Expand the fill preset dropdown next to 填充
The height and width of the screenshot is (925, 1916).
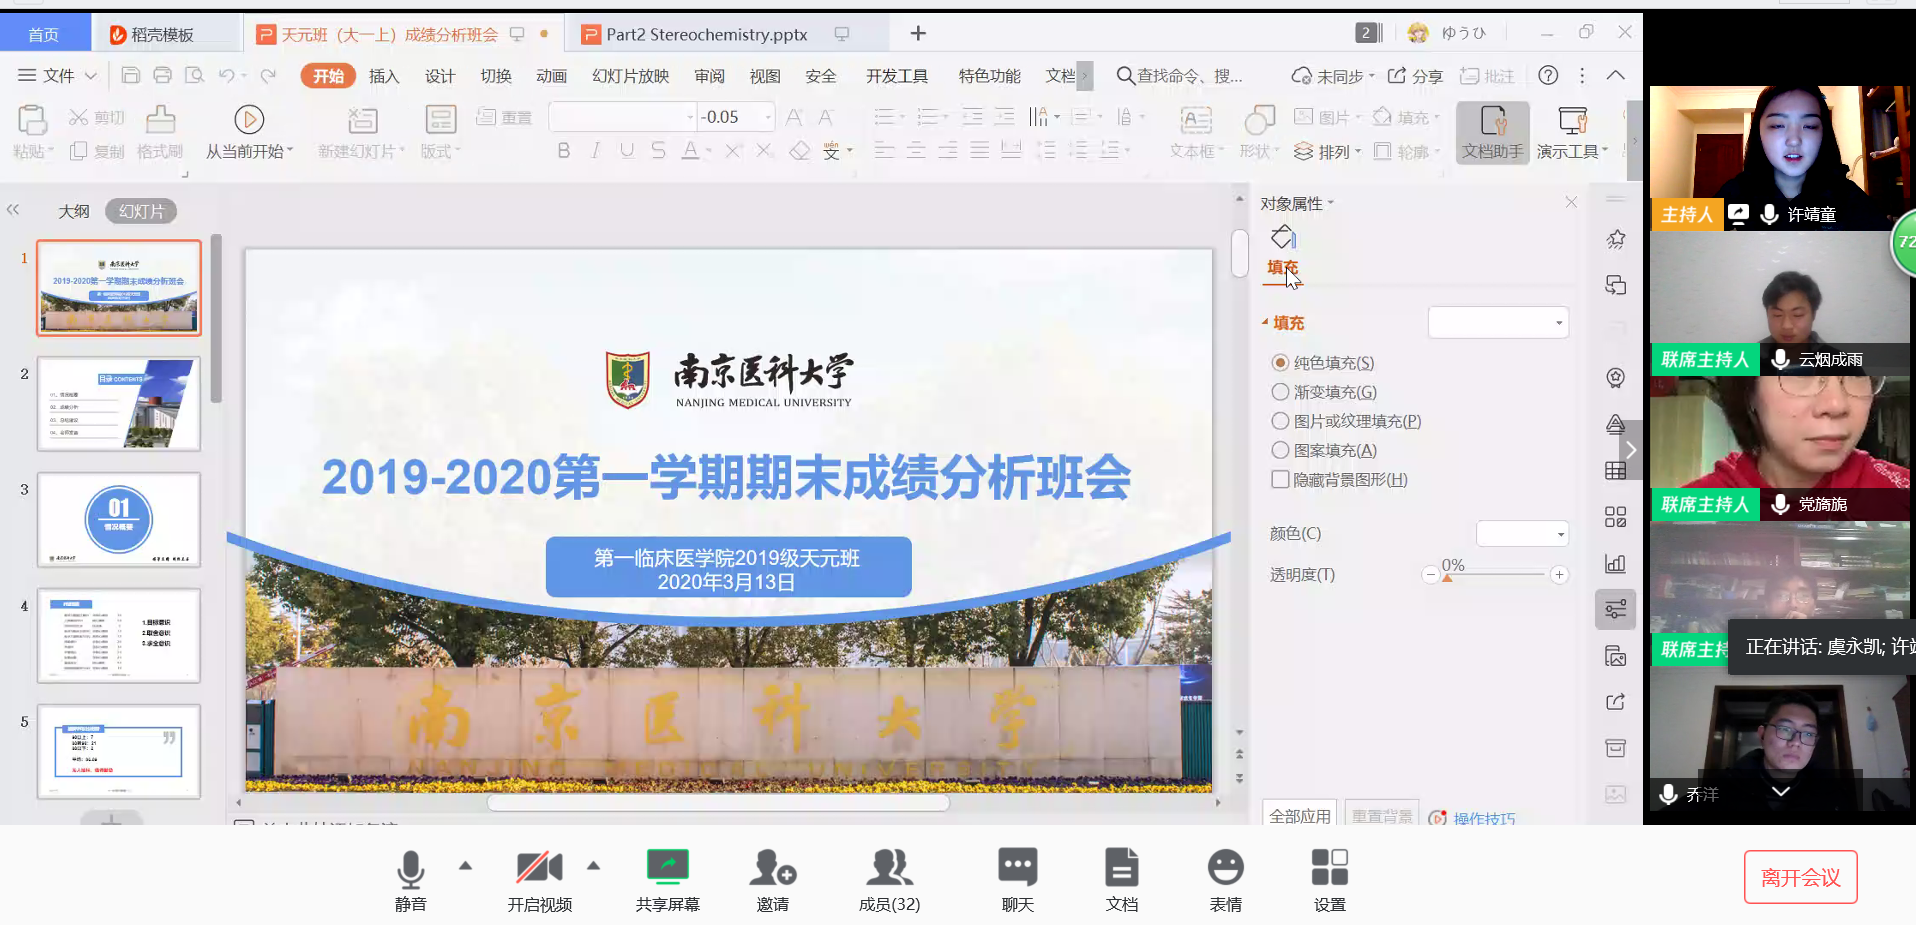(x=1498, y=323)
